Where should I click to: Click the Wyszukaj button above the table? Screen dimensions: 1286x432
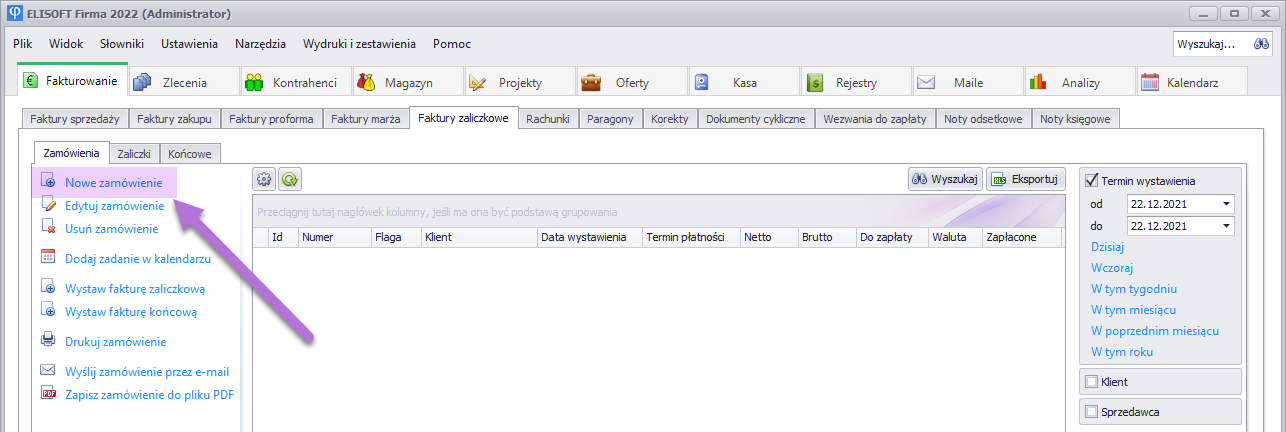[945, 179]
